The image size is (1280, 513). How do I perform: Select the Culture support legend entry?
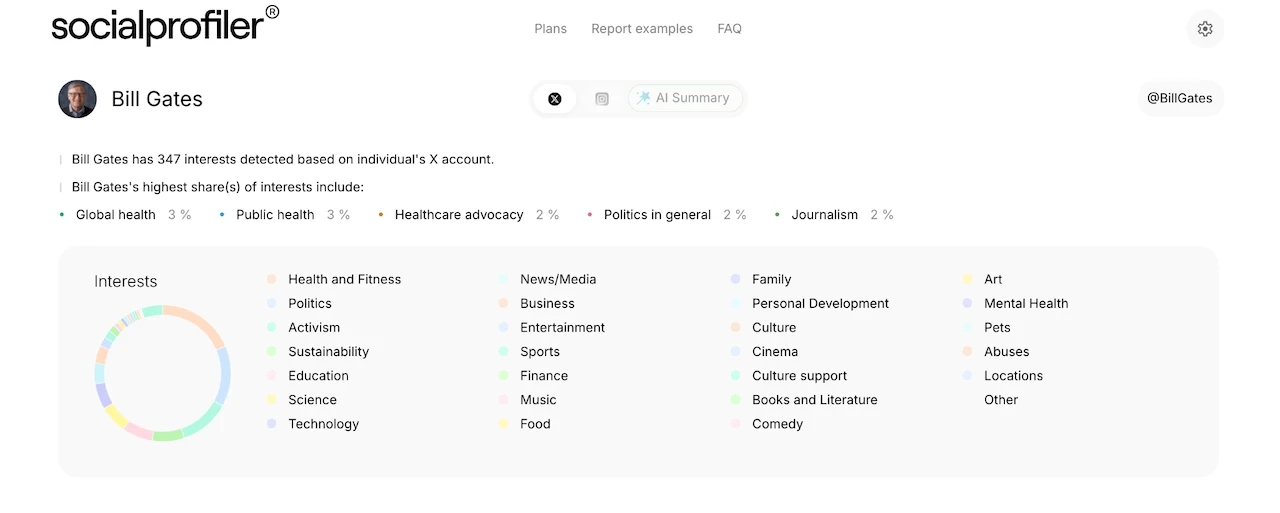(x=789, y=376)
